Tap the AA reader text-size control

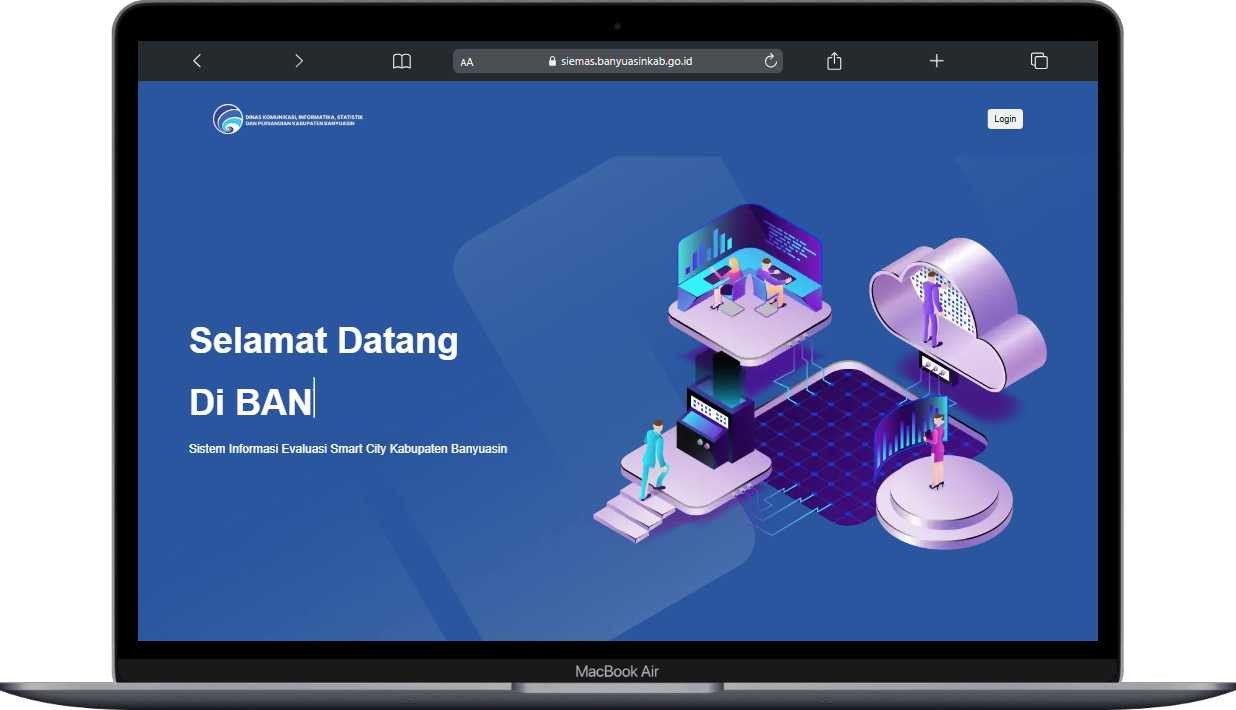(x=467, y=62)
